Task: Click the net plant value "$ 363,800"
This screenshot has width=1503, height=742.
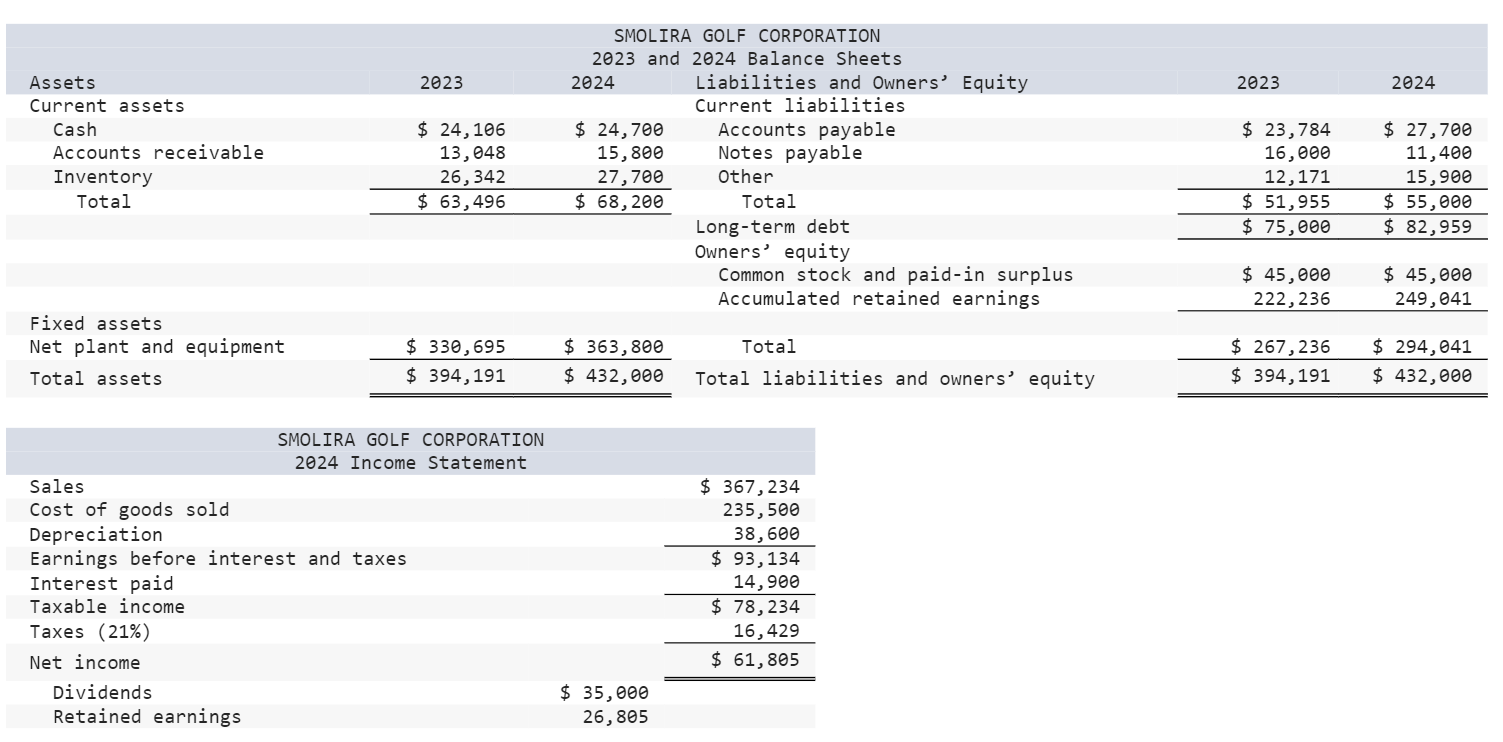Action: tap(615, 347)
